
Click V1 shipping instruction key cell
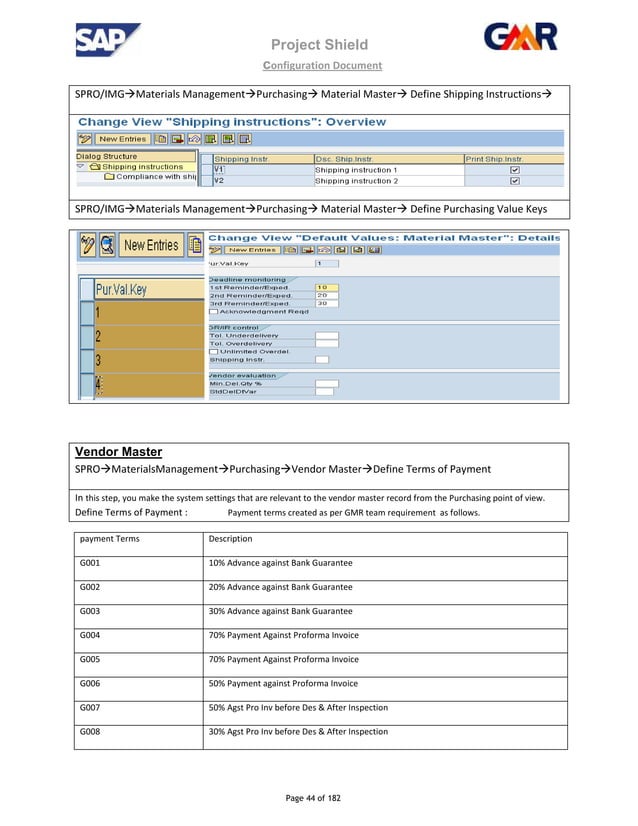pyautogui.click(x=263, y=170)
